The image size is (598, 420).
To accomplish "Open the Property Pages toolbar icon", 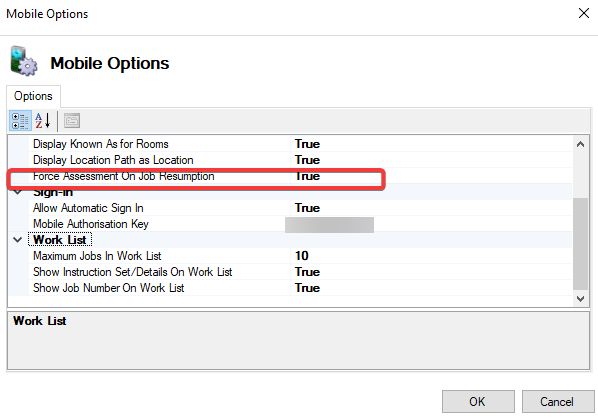I will (x=72, y=121).
